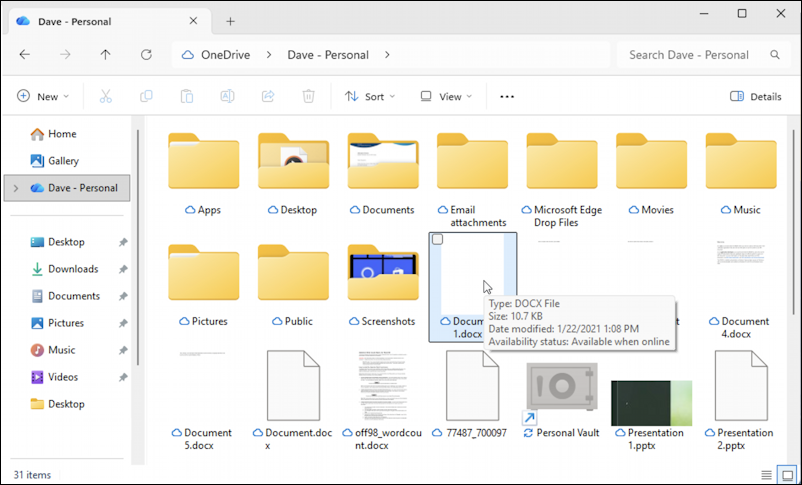The height and width of the screenshot is (485, 802).
Task: Switch to details list view in status bar
Action: pyautogui.click(x=766, y=474)
